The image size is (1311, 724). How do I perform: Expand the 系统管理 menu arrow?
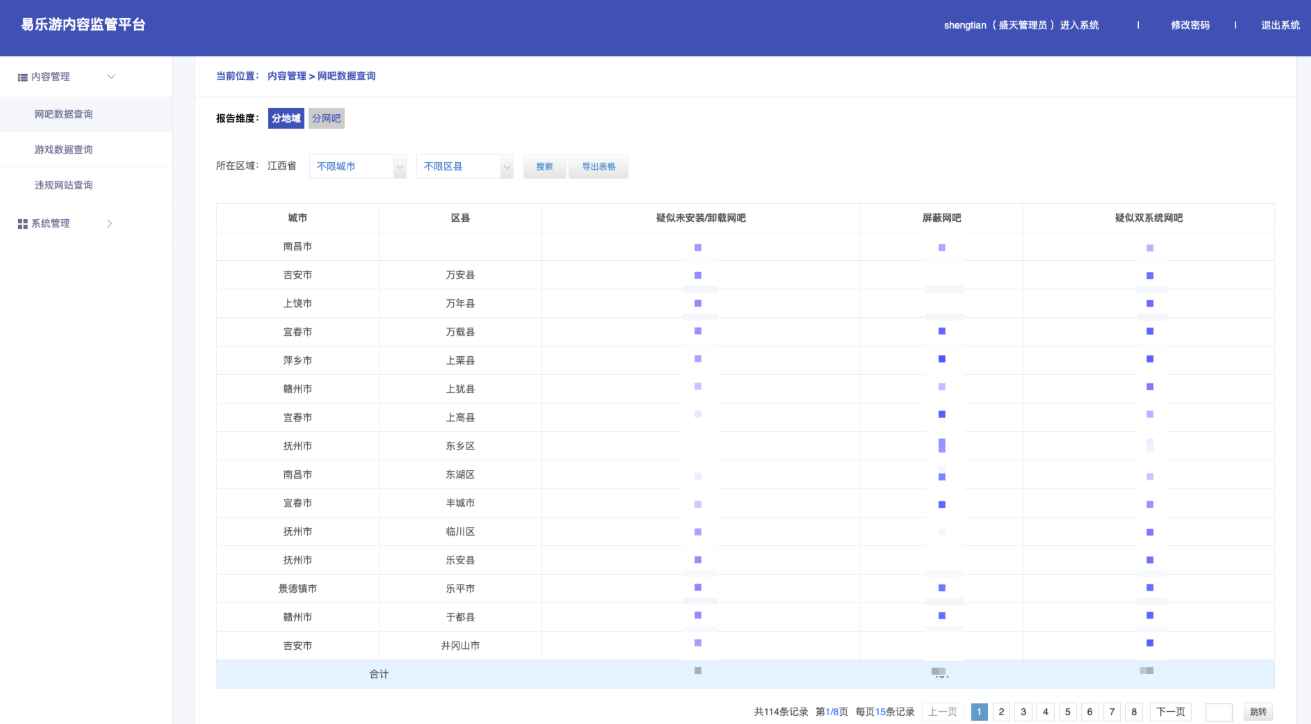(110, 224)
